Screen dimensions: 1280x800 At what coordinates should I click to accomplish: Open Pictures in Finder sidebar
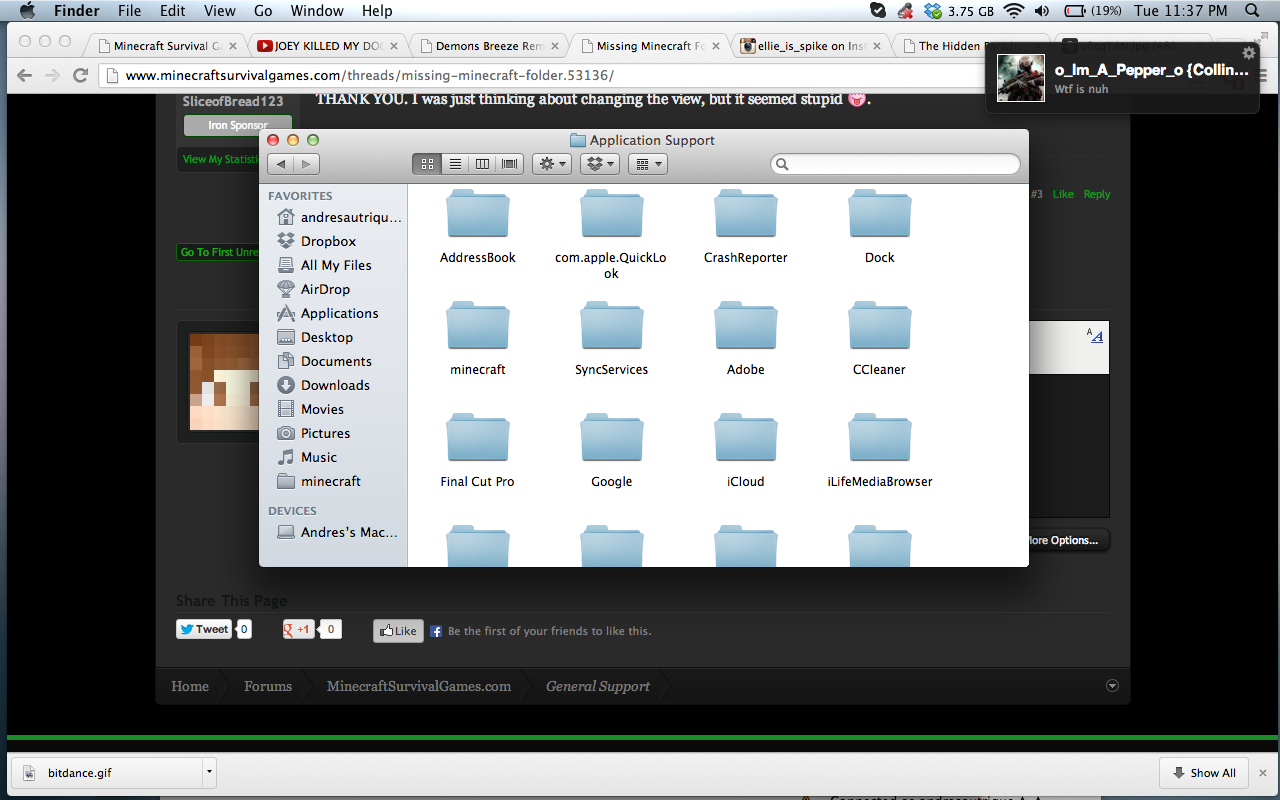point(313,433)
